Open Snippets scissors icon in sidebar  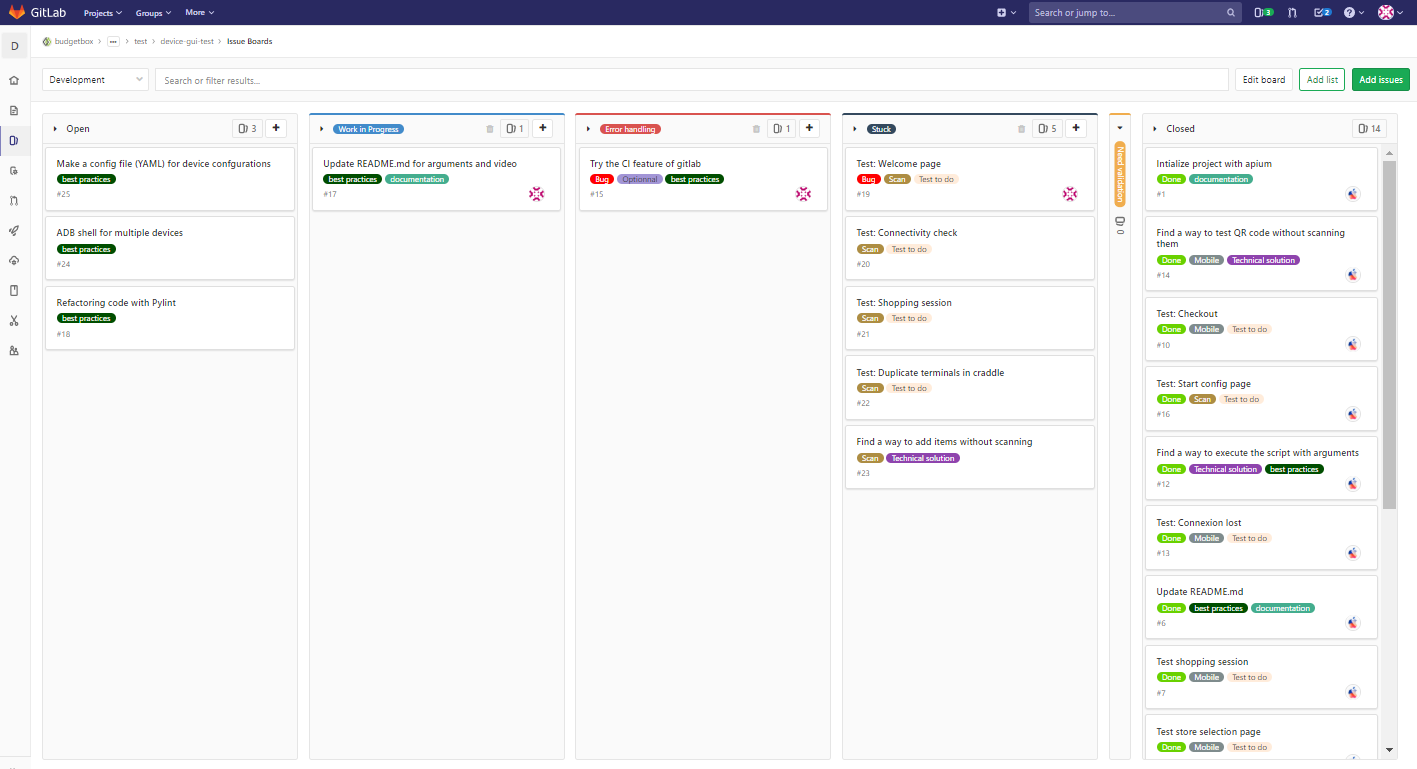[14, 321]
